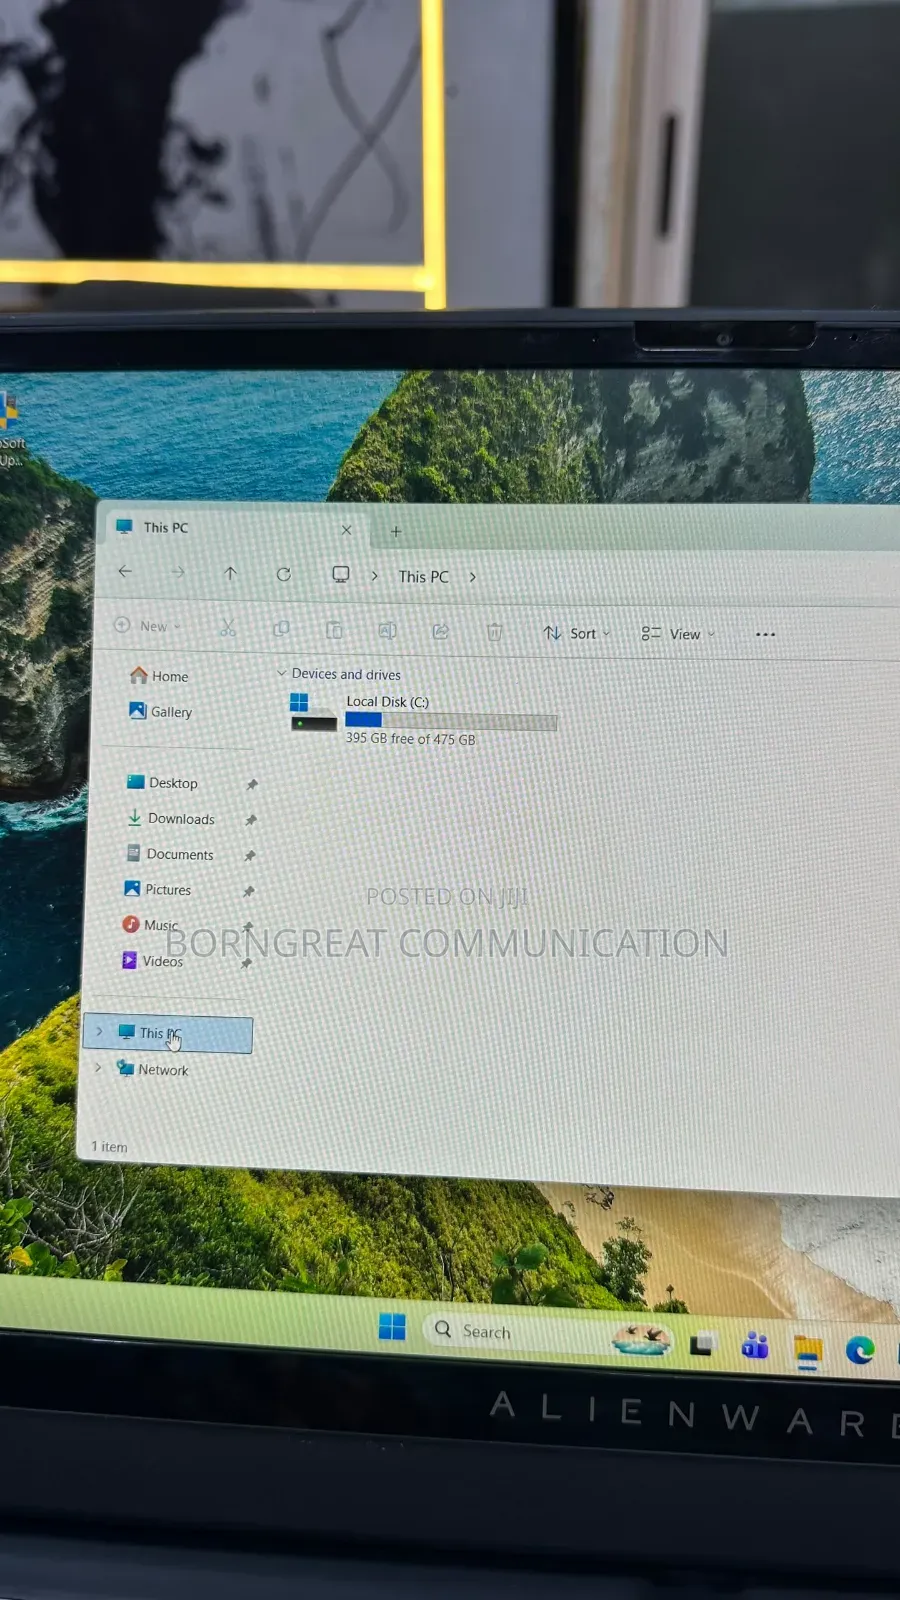The height and width of the screenshot is (1600, 900).
Task: Collapse the Devices and drives group
Action: [282, 673]
